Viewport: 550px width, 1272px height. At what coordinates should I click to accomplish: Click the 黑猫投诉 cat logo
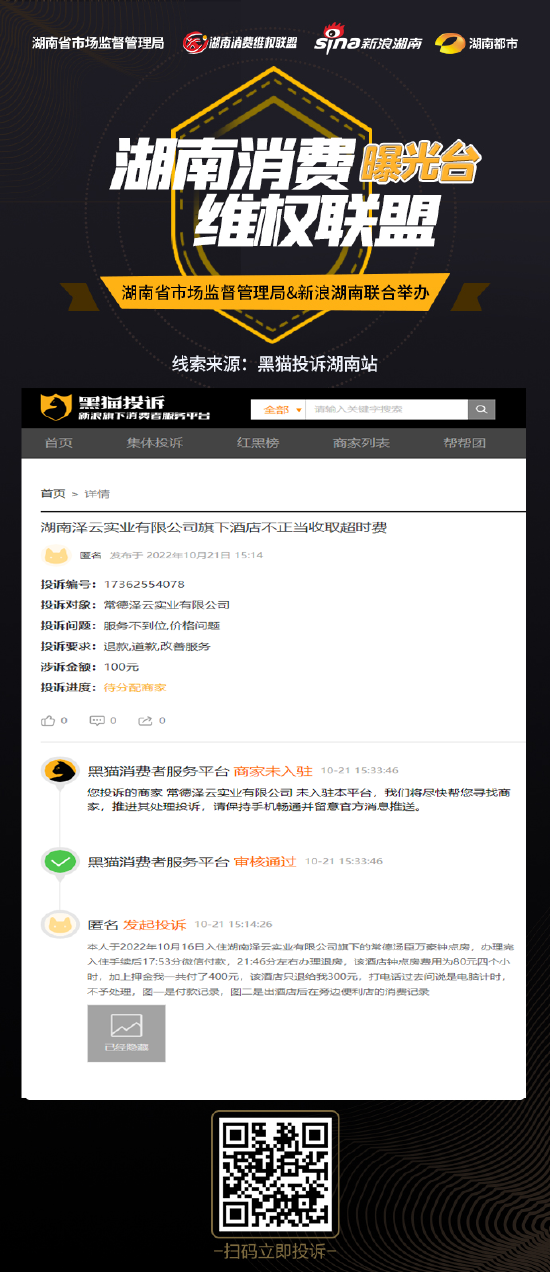tap(55, 407)
